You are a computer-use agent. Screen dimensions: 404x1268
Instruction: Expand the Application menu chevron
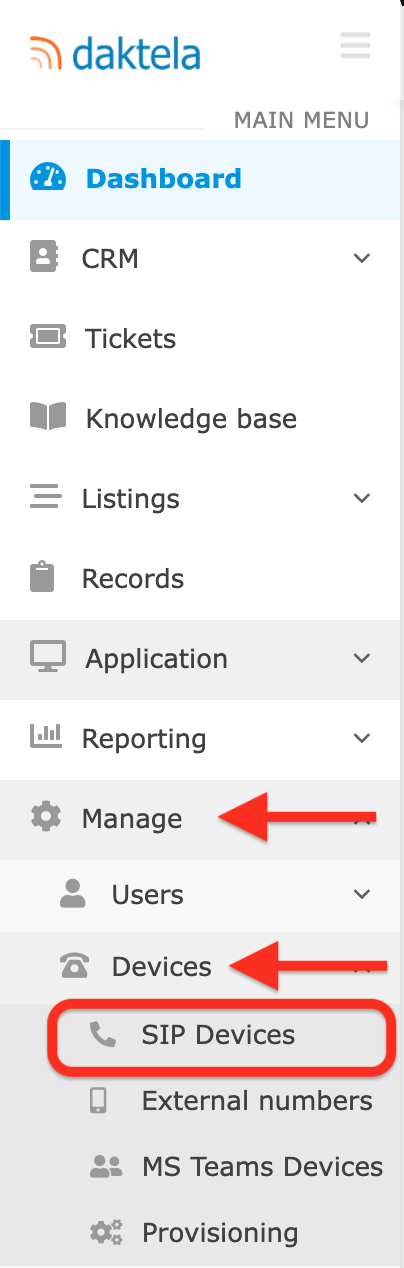coord(362,658)
